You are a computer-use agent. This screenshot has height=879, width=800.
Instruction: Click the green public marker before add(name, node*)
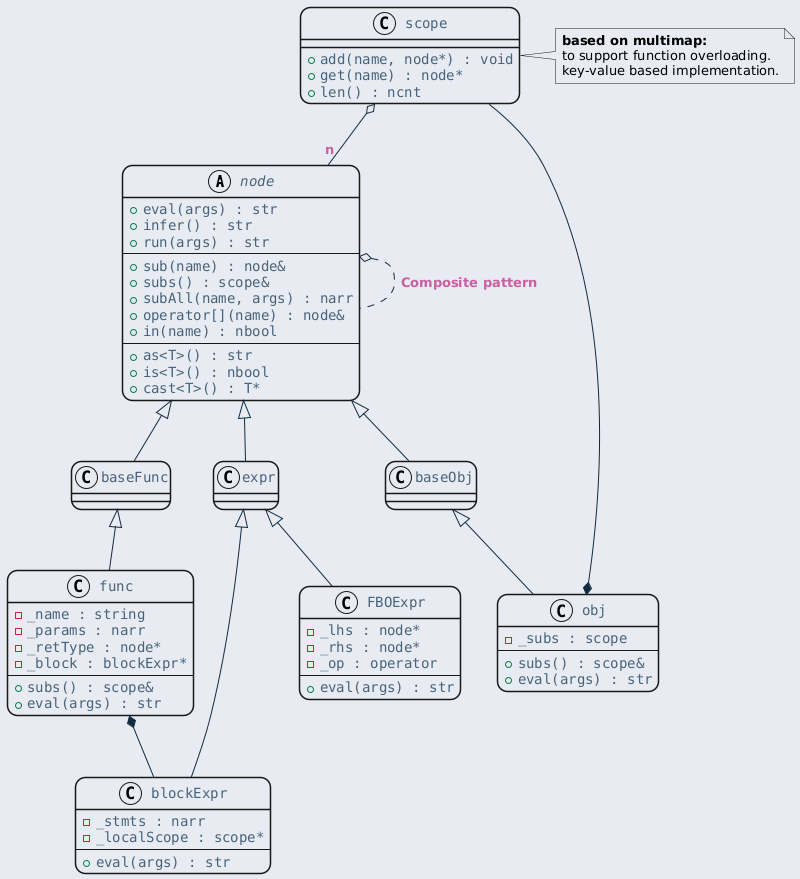coord(312,60)
